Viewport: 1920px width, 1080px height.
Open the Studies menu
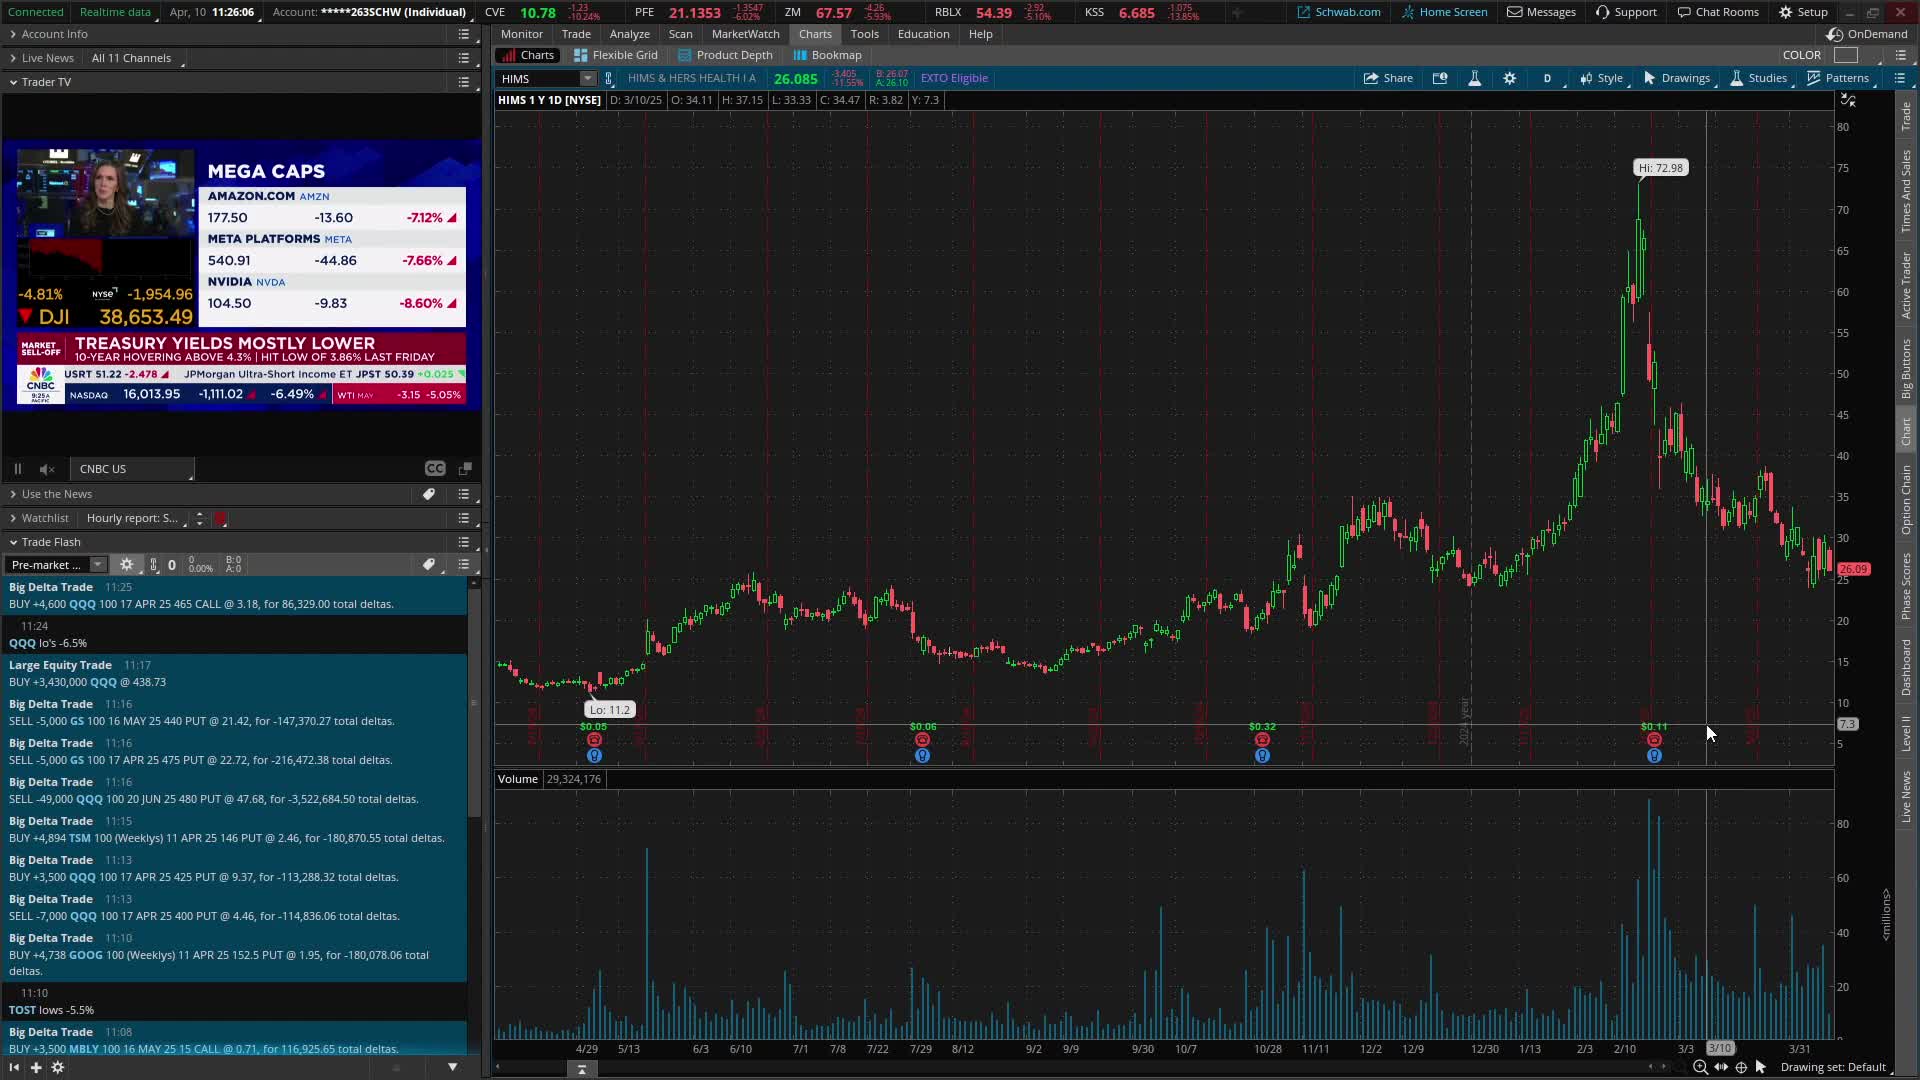coord(1759,78)
